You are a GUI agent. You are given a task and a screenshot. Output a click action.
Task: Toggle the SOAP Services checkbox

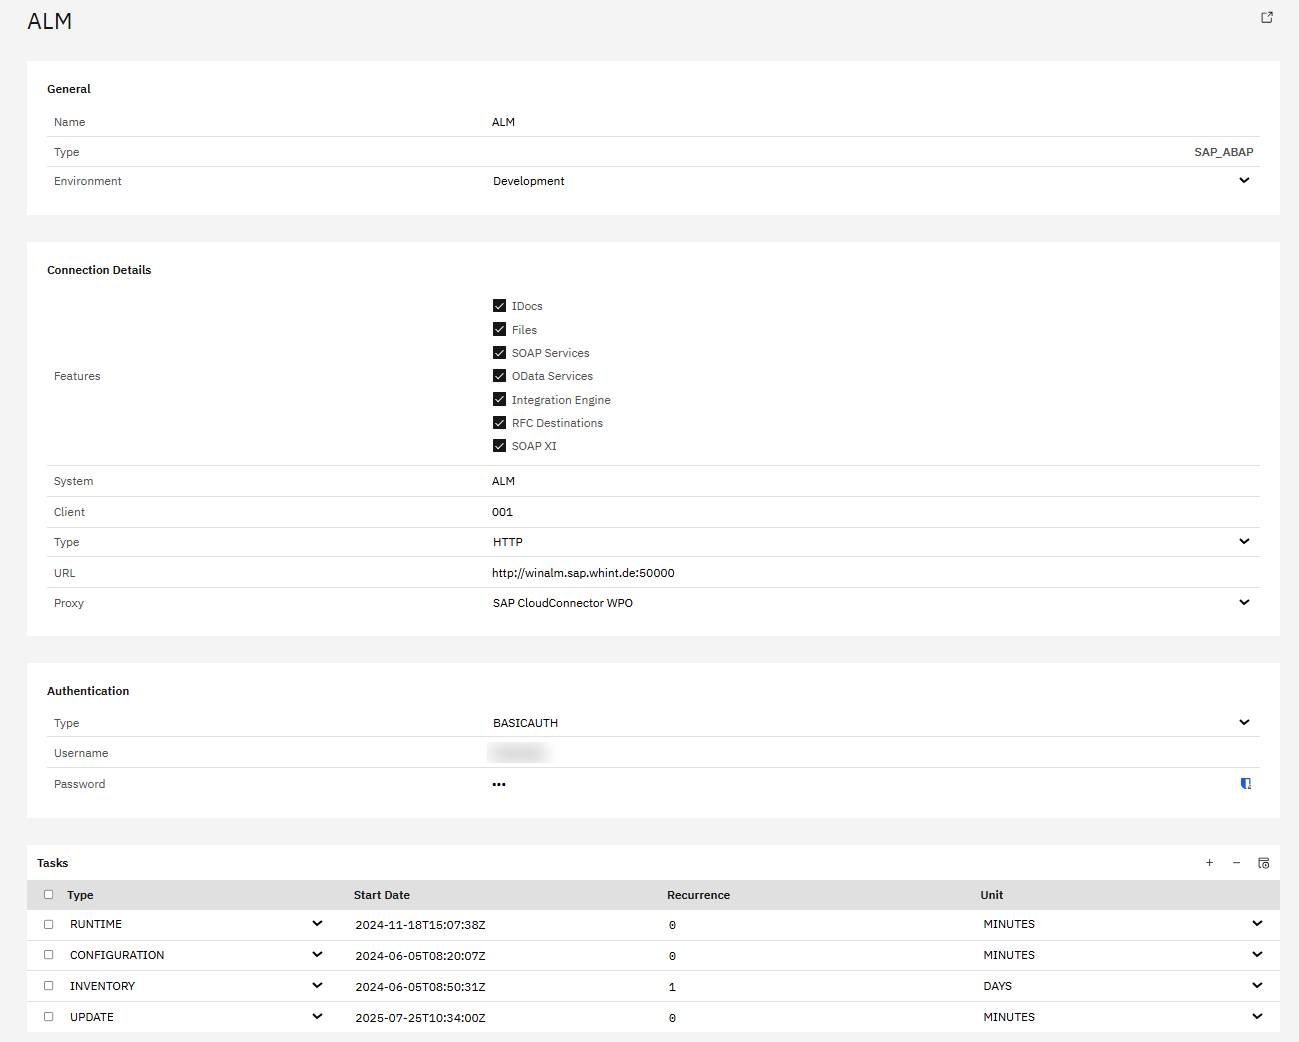pos(499,353)
